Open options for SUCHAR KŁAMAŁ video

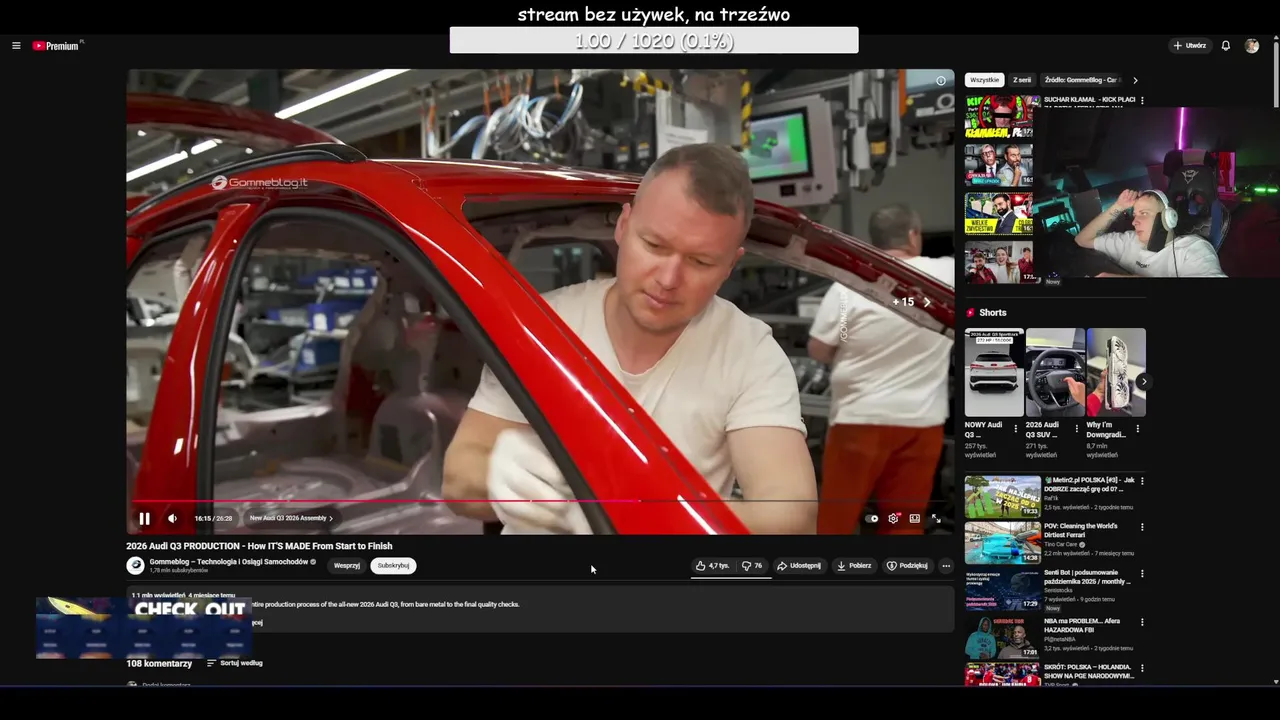click(x=1142, y=101)
